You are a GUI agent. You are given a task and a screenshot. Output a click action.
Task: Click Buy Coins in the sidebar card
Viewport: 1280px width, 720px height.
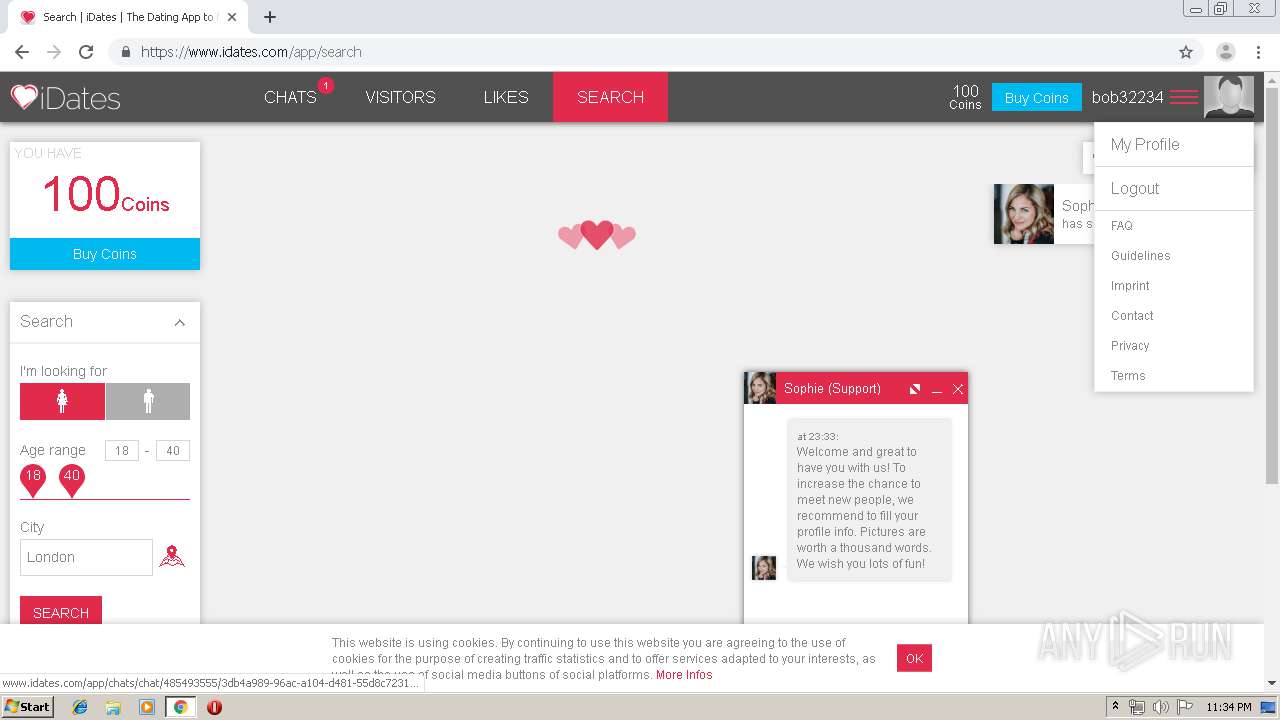pyautogui.click(x=105, y=254)
